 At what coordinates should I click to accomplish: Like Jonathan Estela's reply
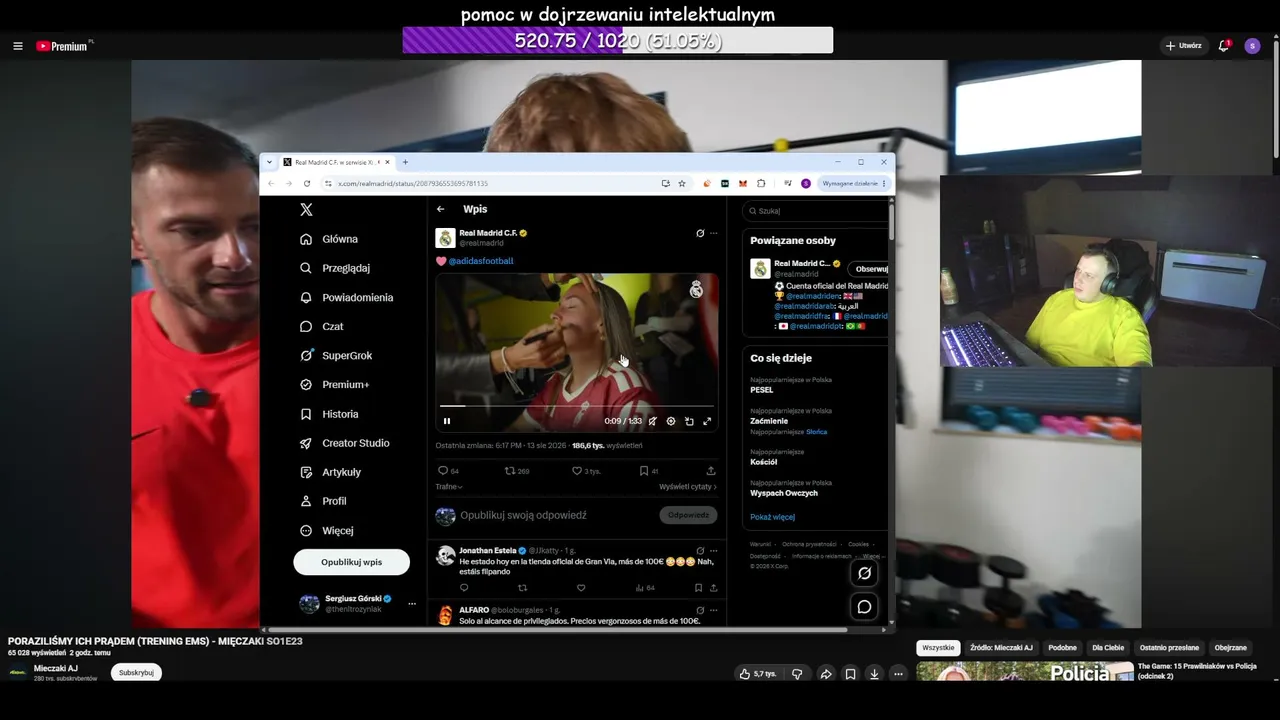581,588
